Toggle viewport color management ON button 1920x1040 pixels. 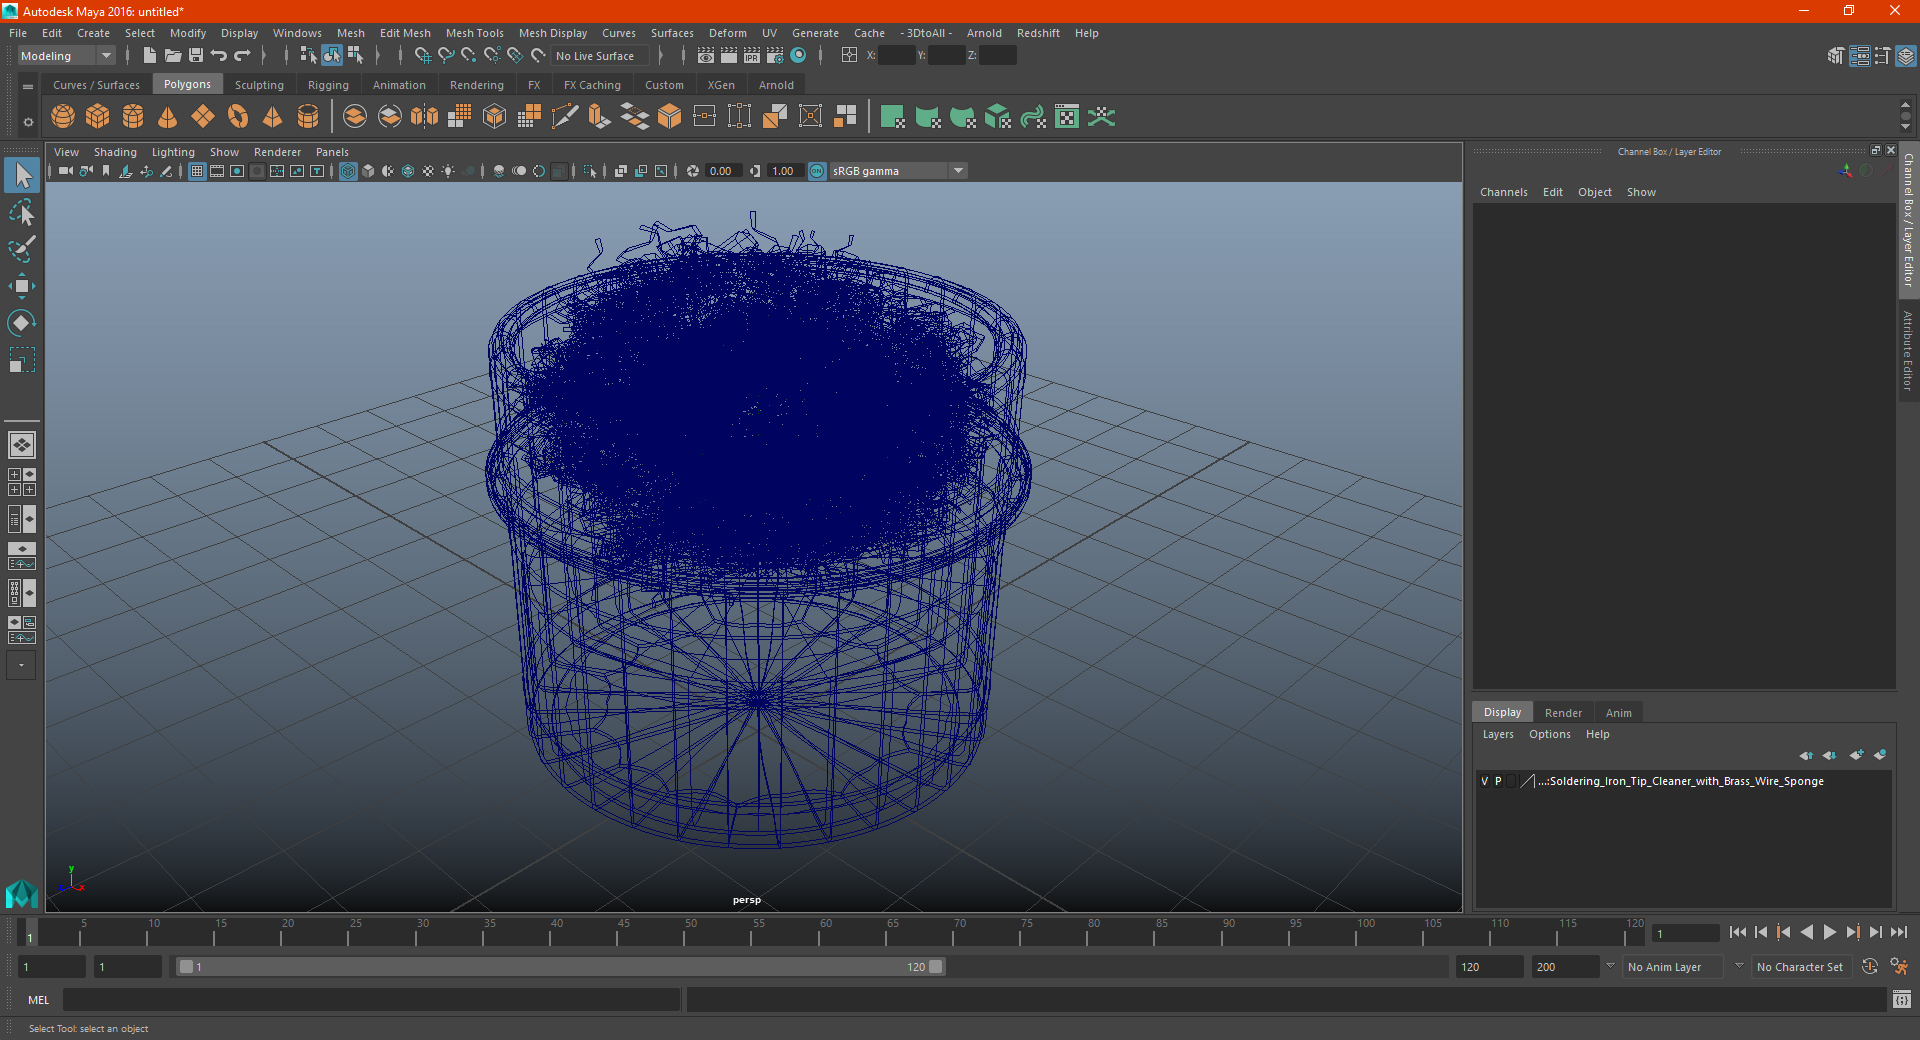[817, 171]
